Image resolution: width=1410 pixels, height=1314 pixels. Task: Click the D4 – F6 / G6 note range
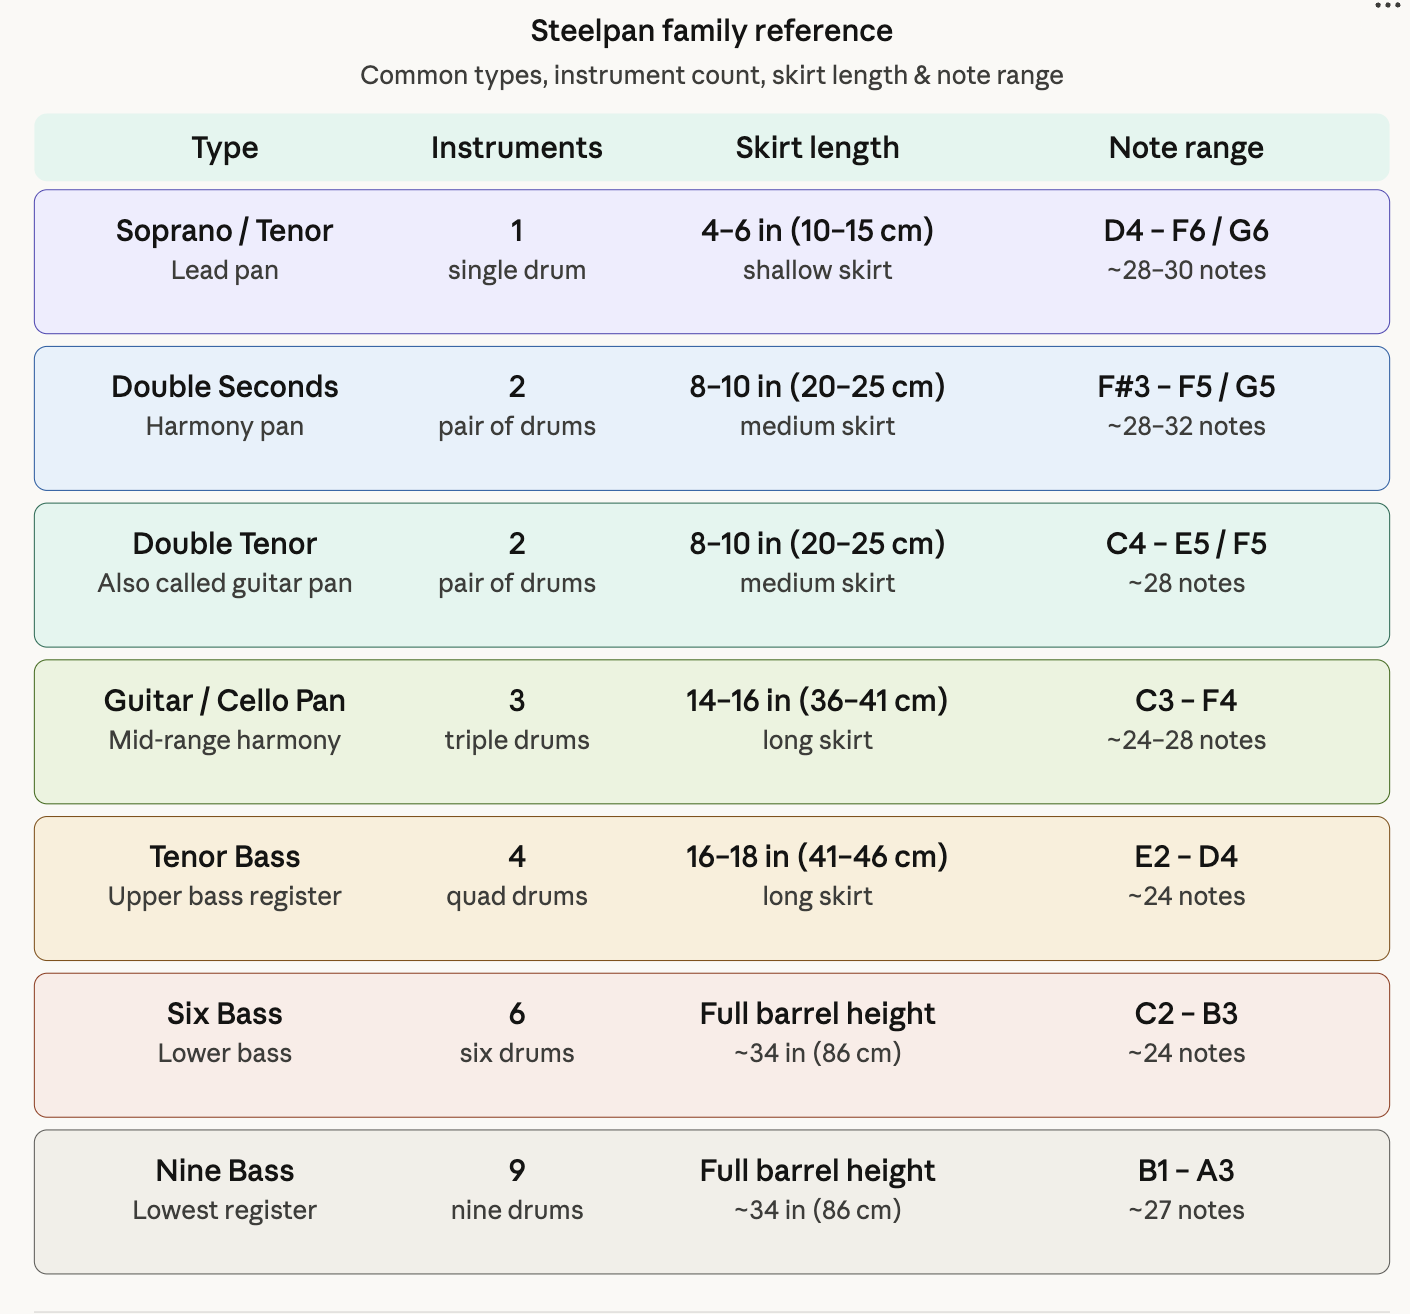[1186, 231]
